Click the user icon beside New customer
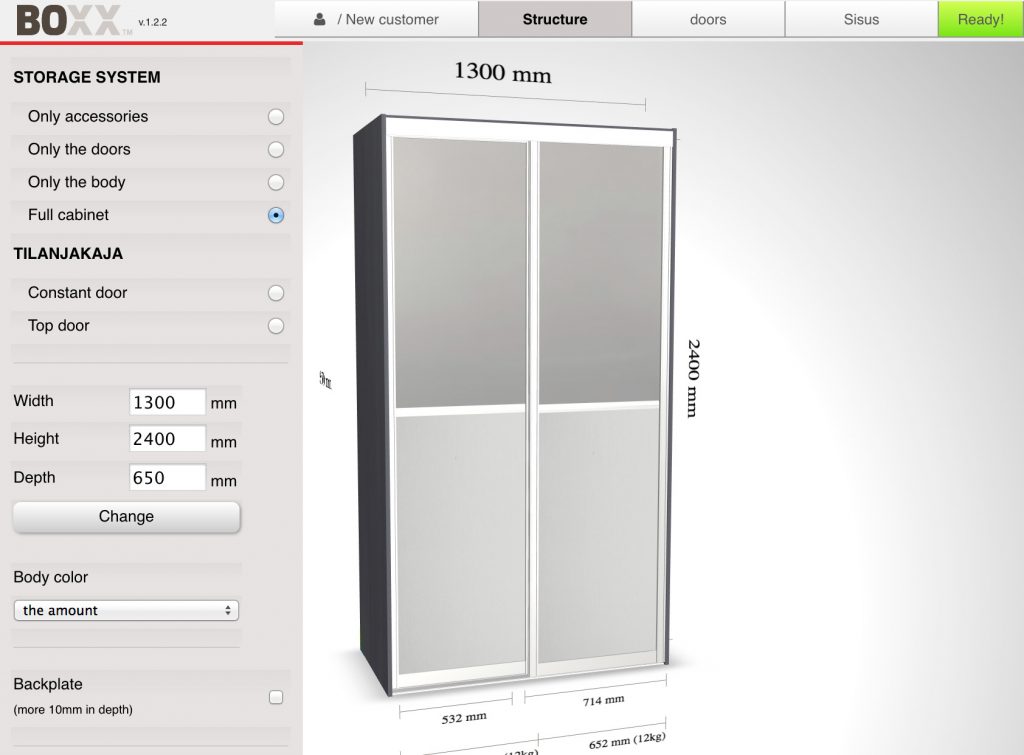The height and width of the screenshot is (755, 1024). click(320, 19)
